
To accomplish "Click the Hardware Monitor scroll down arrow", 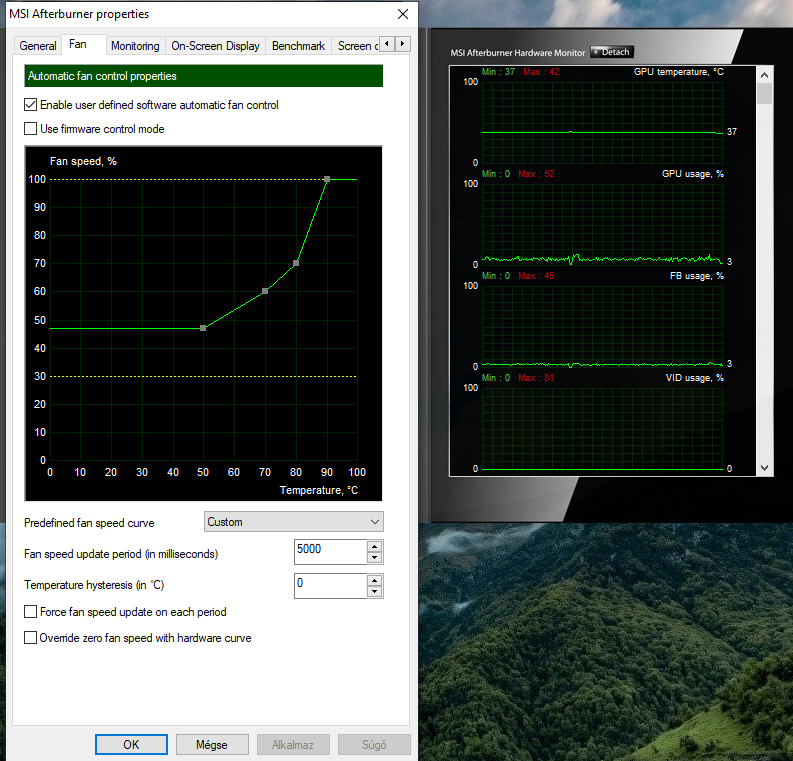I will click(765, 468).
